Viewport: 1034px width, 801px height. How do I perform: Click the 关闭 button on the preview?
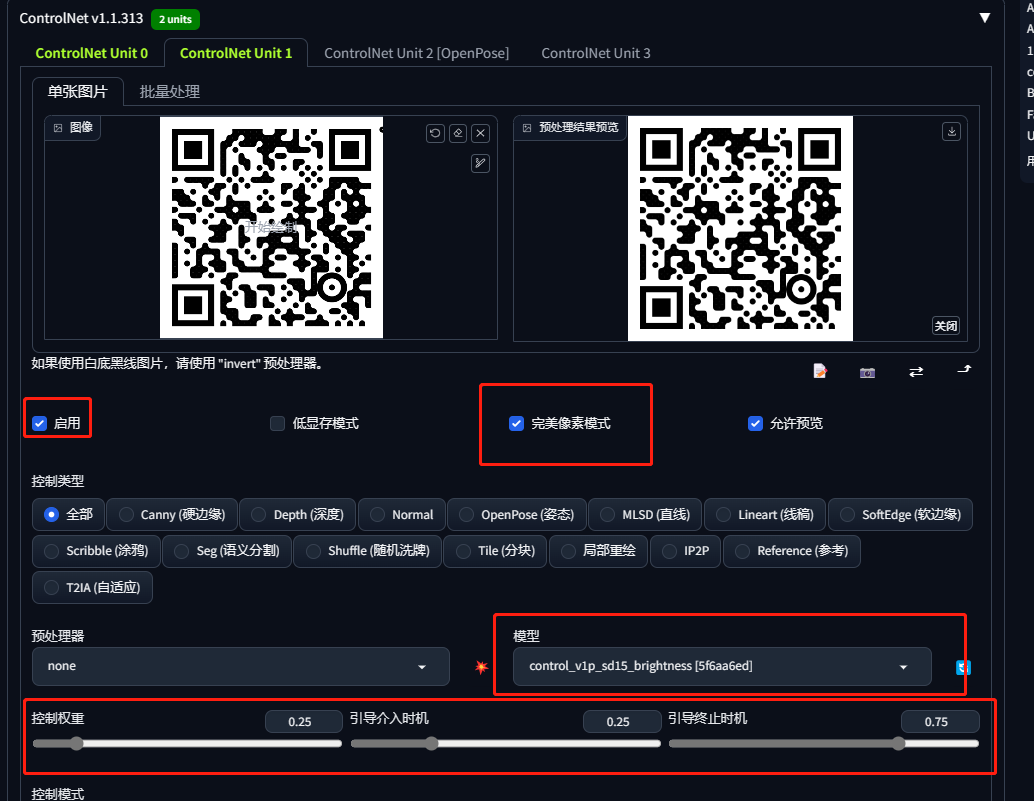946,326
